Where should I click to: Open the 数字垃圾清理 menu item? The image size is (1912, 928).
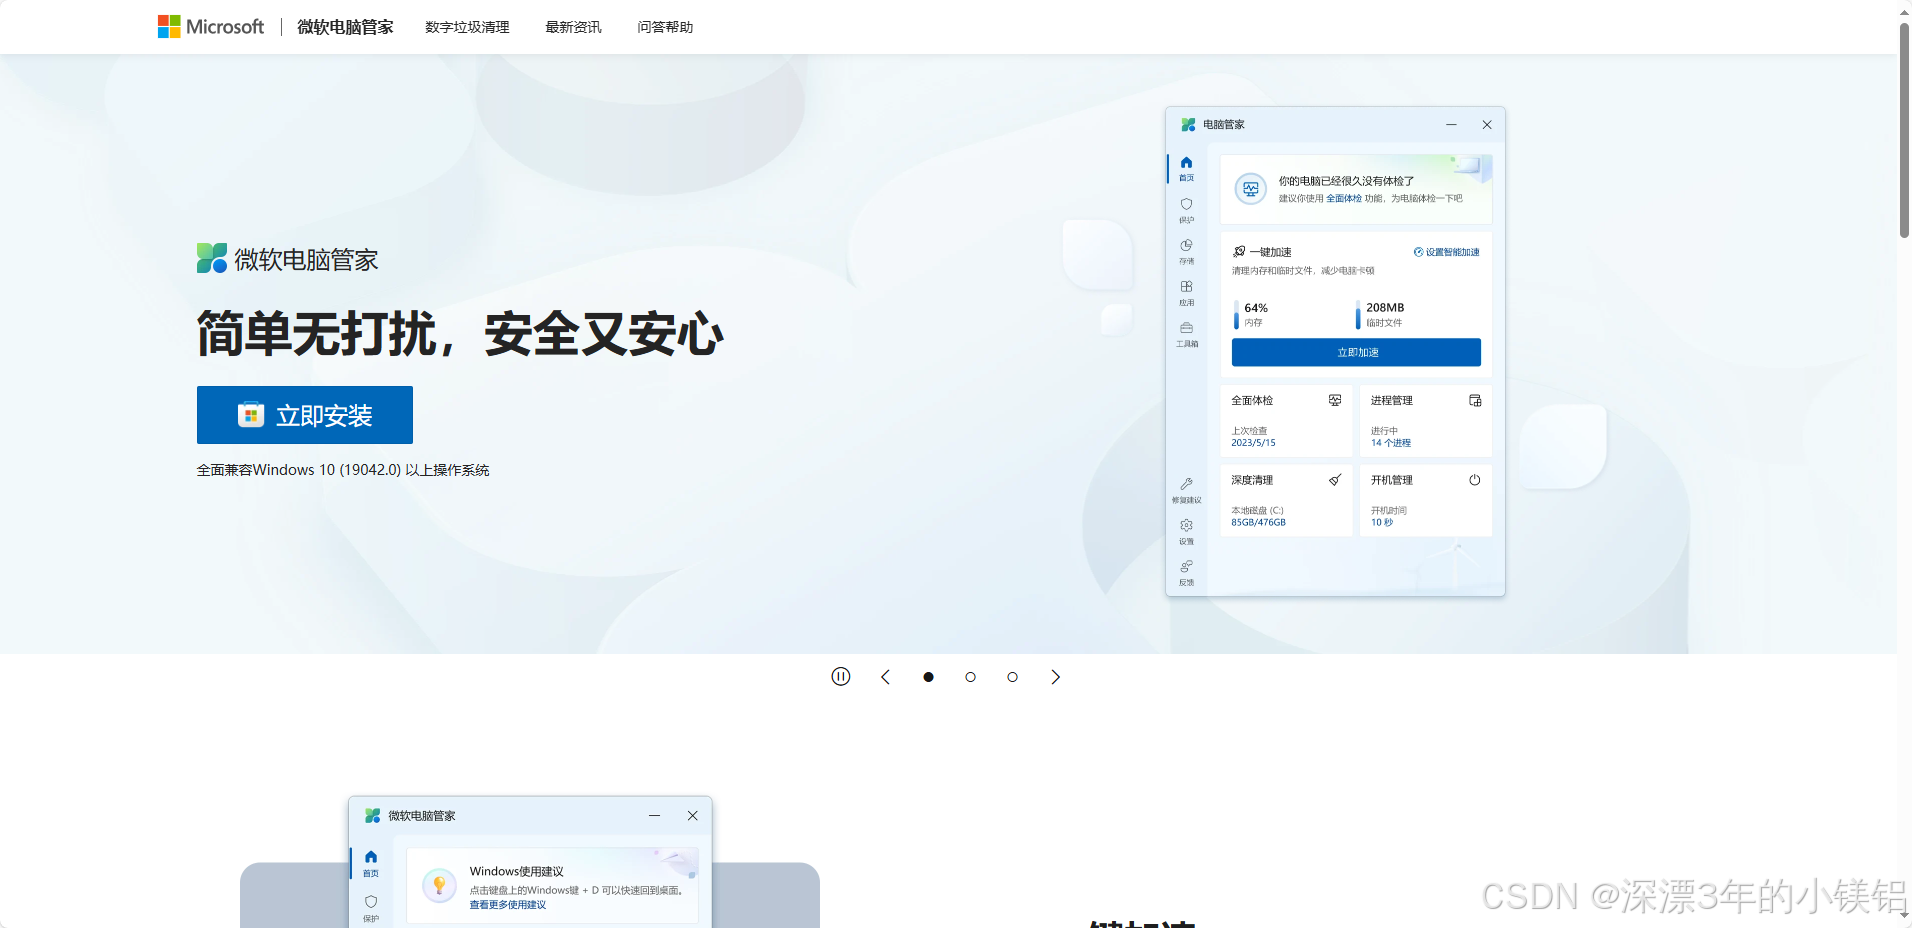click(x=467, y=27)
